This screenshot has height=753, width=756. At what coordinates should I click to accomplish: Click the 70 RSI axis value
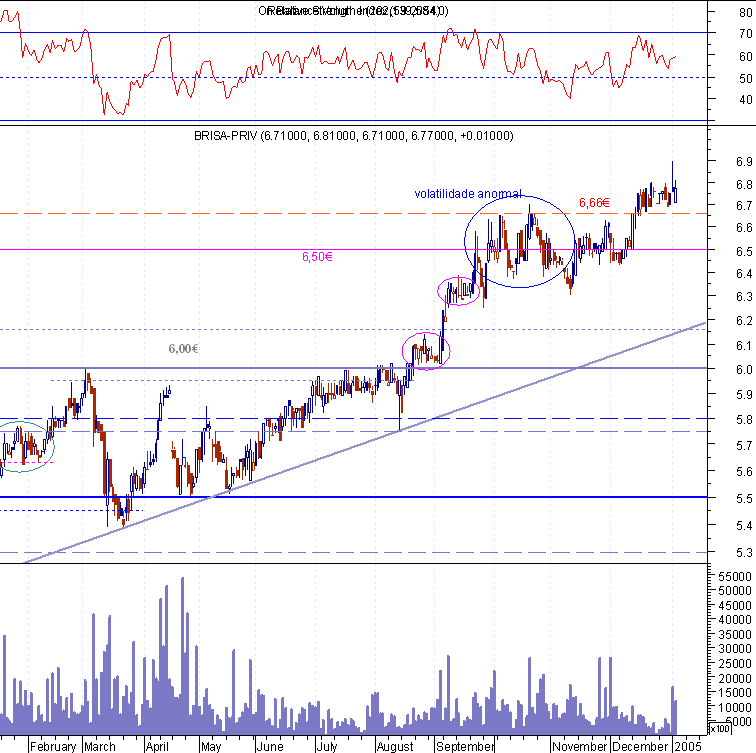(x=746, y=34)
